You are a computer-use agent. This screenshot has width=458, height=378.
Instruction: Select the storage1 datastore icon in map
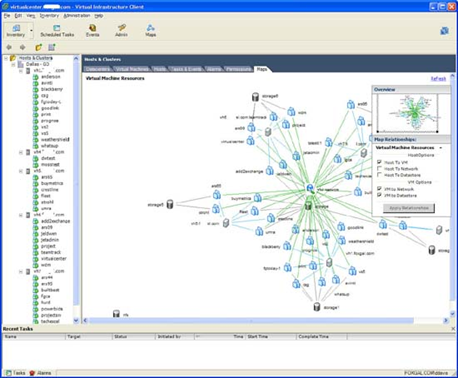pyautogui.click(x=317, y=307)
